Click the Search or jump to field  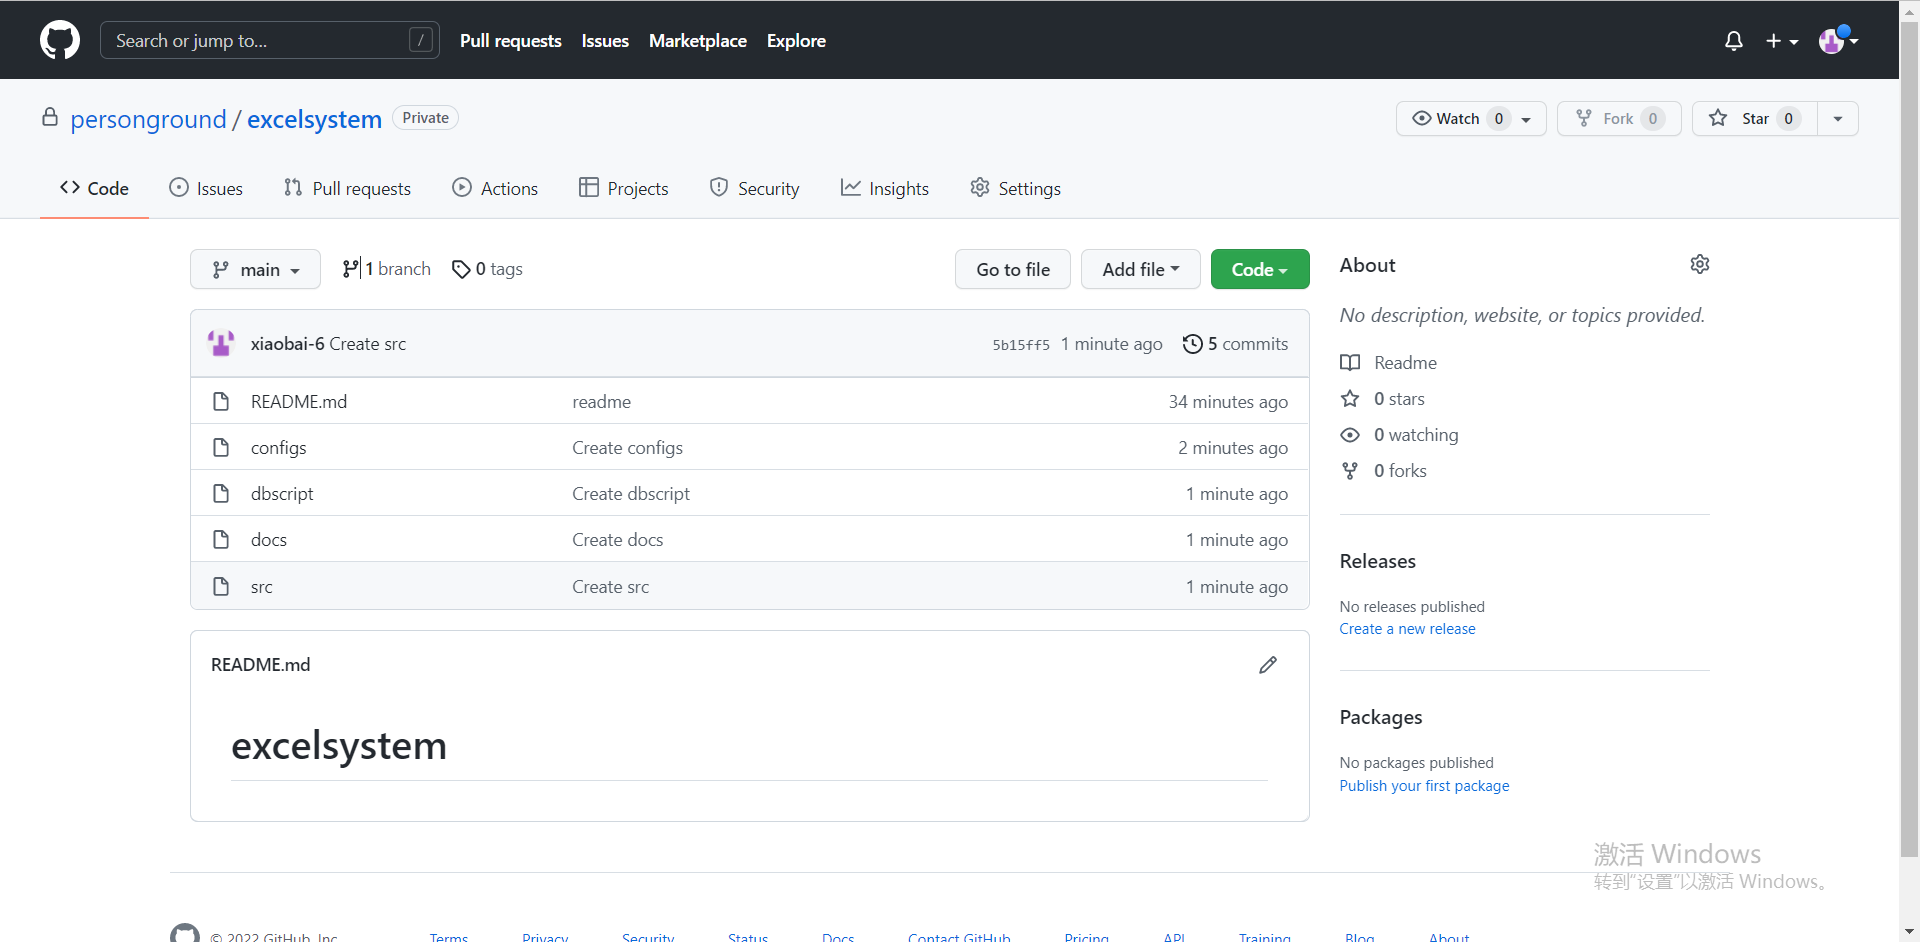pos(270,40)
